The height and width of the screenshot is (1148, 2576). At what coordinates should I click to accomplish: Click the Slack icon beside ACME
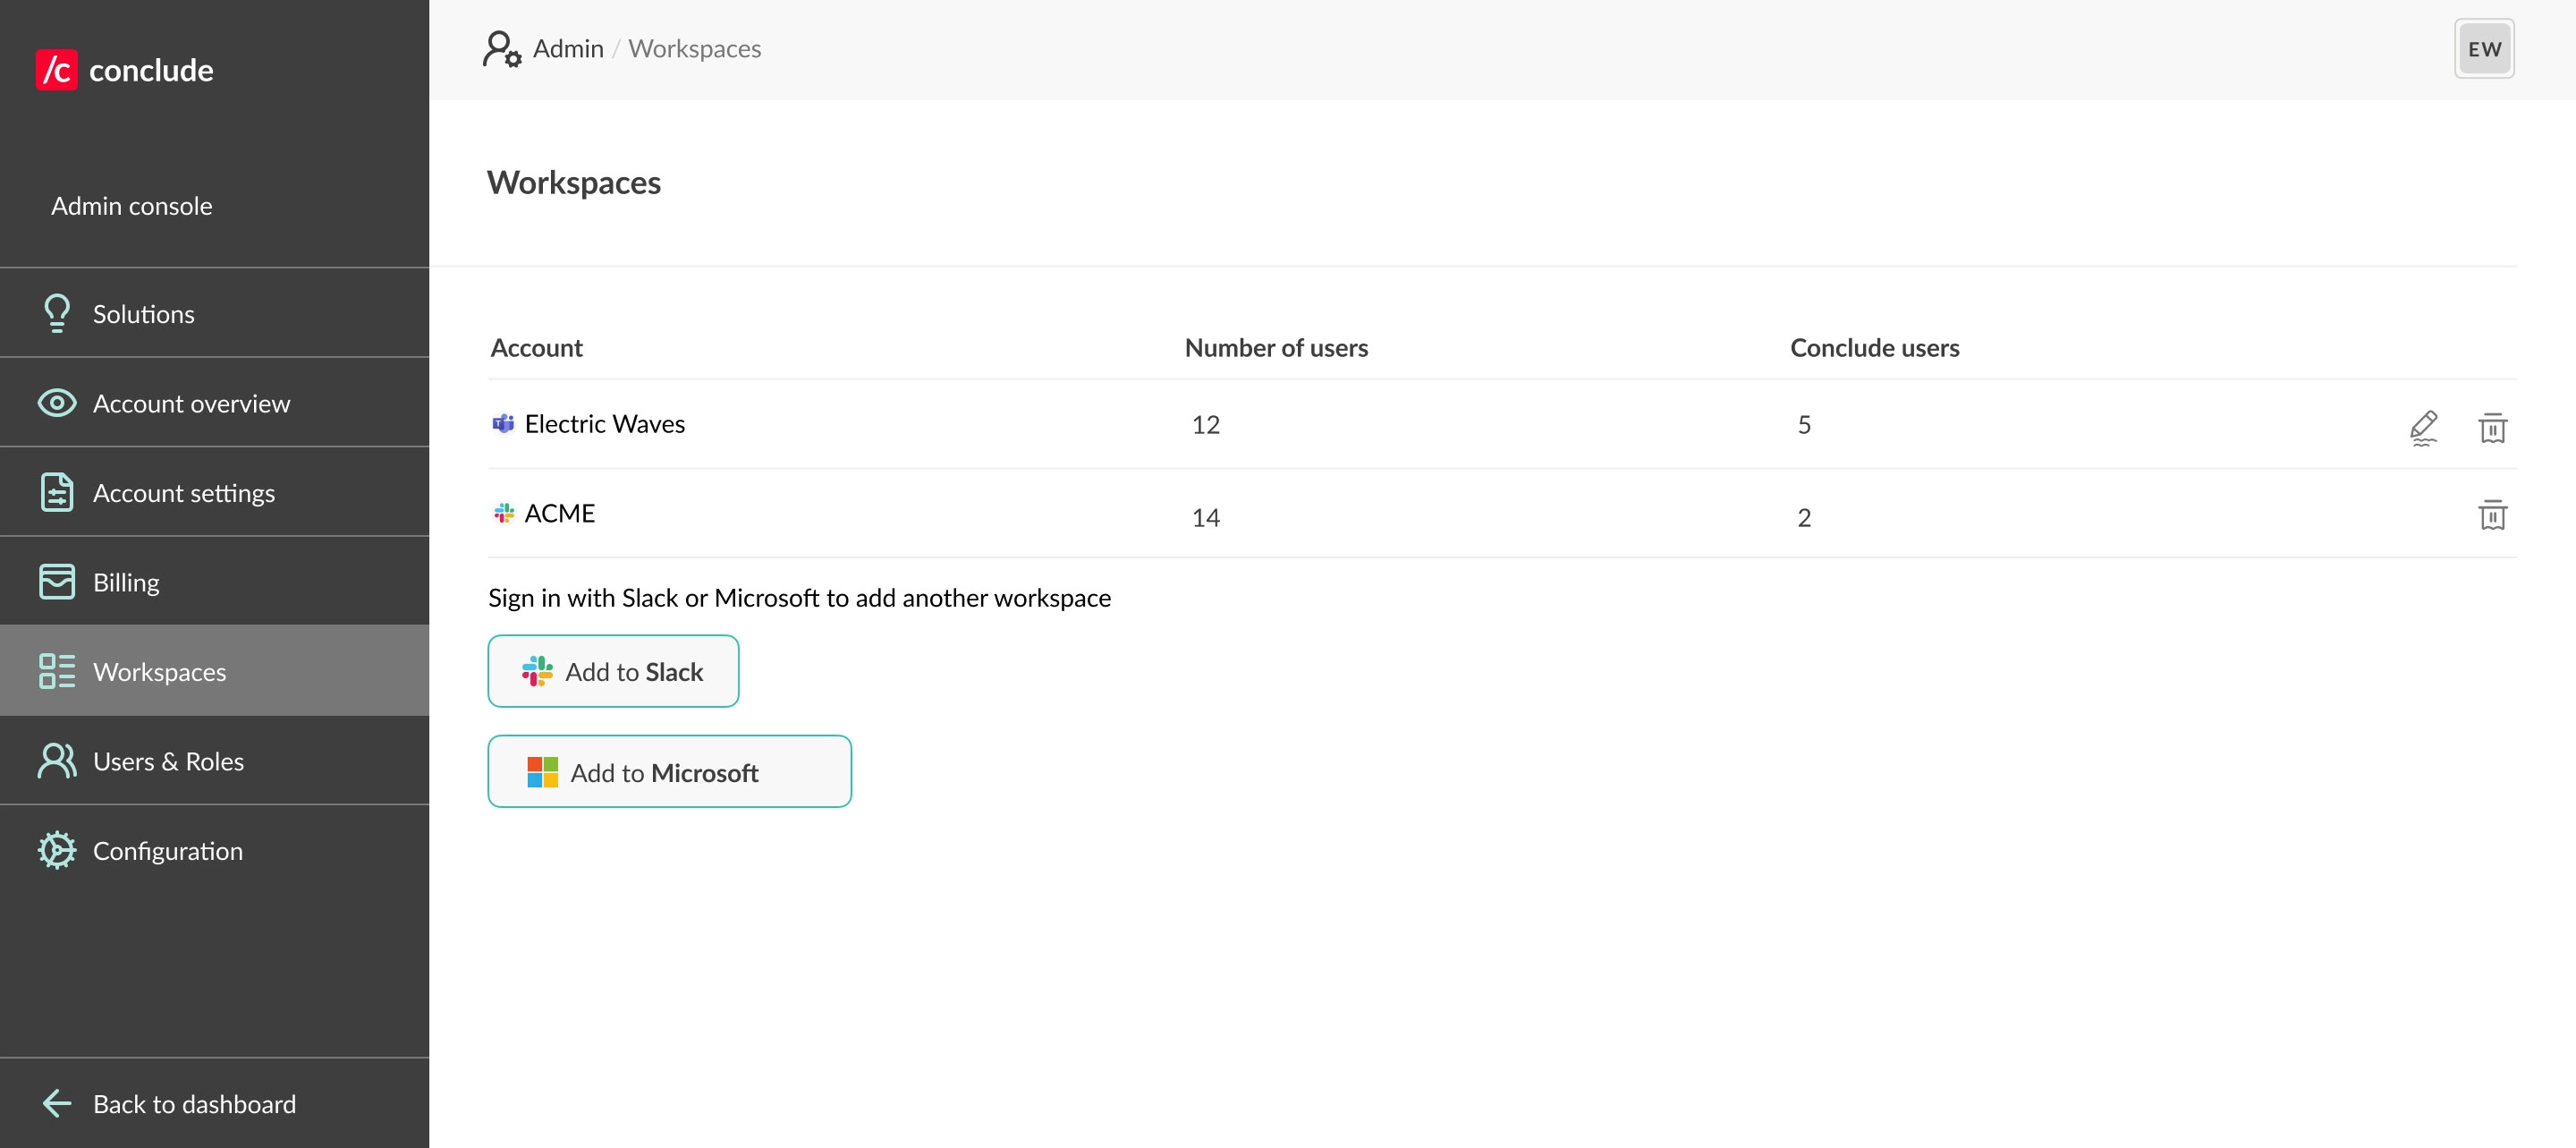tap(504, 513)
